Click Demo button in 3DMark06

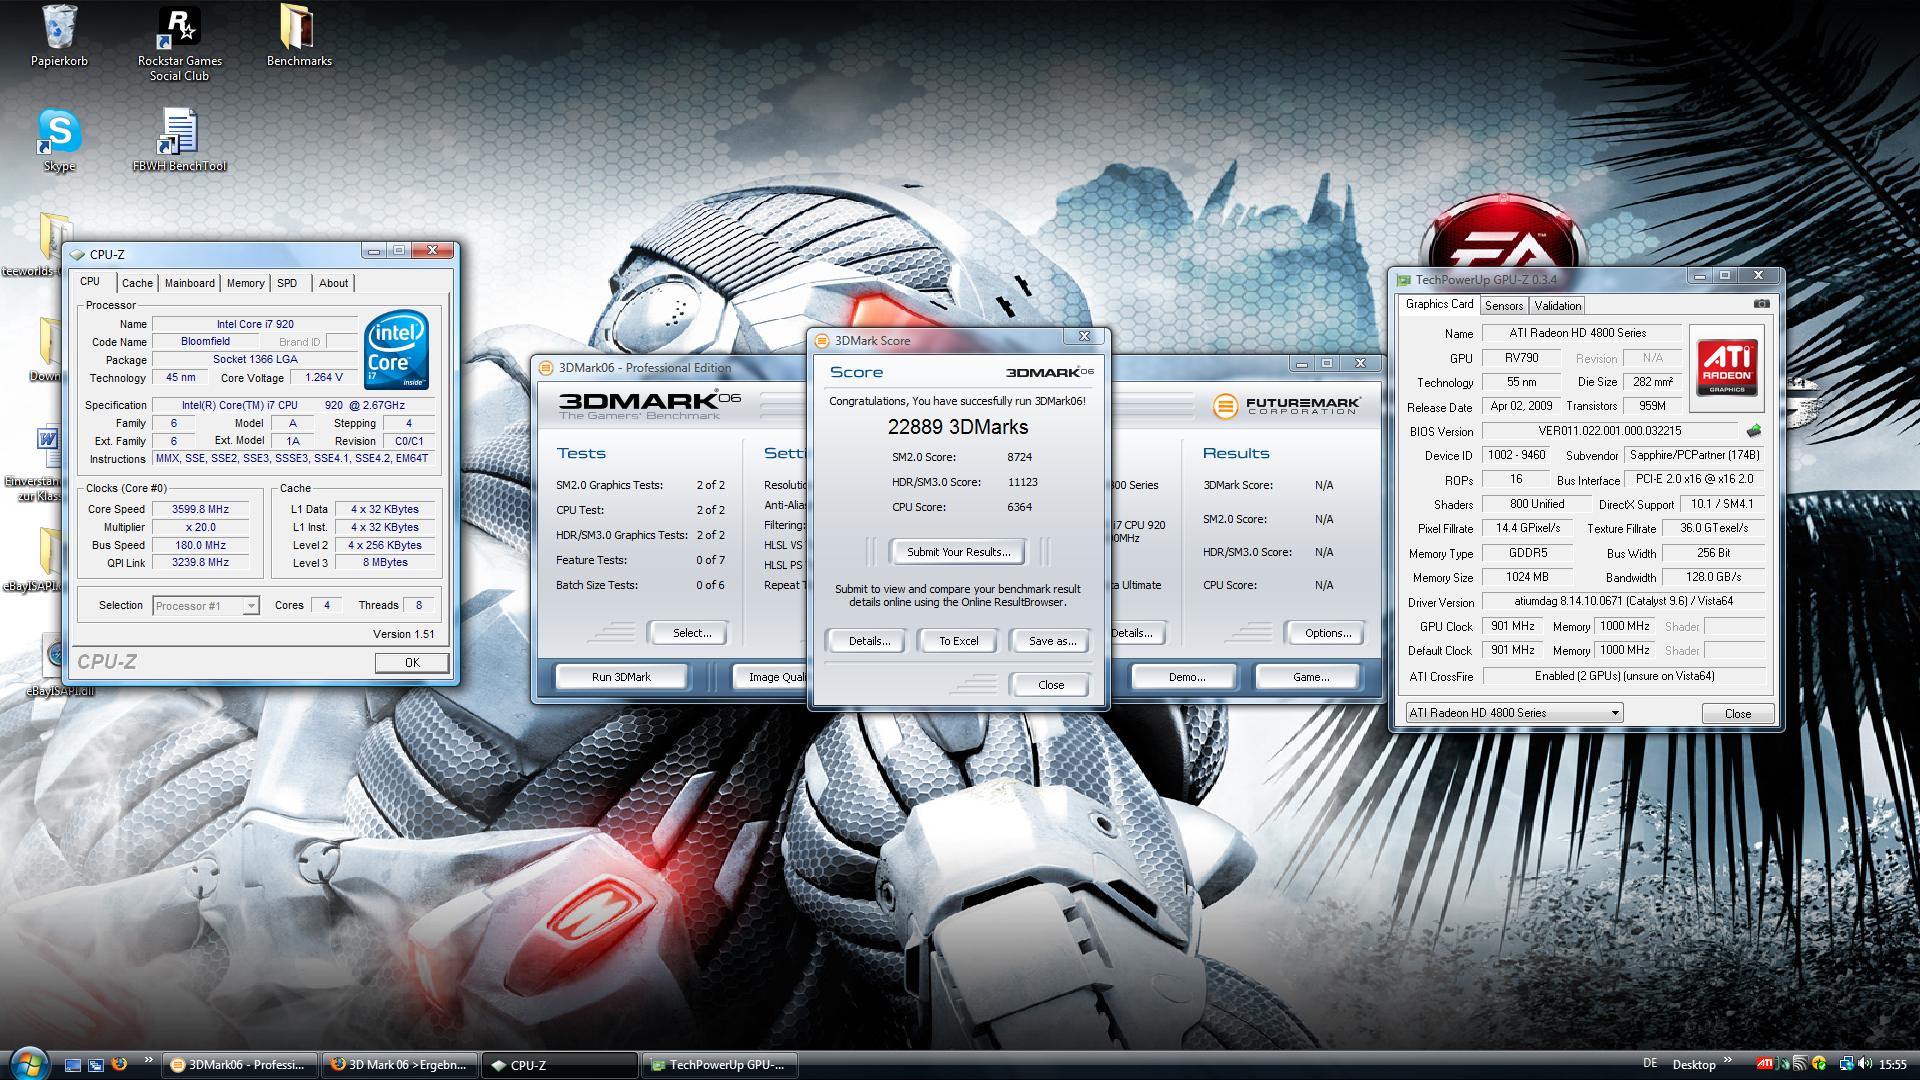click(1187, 677)
